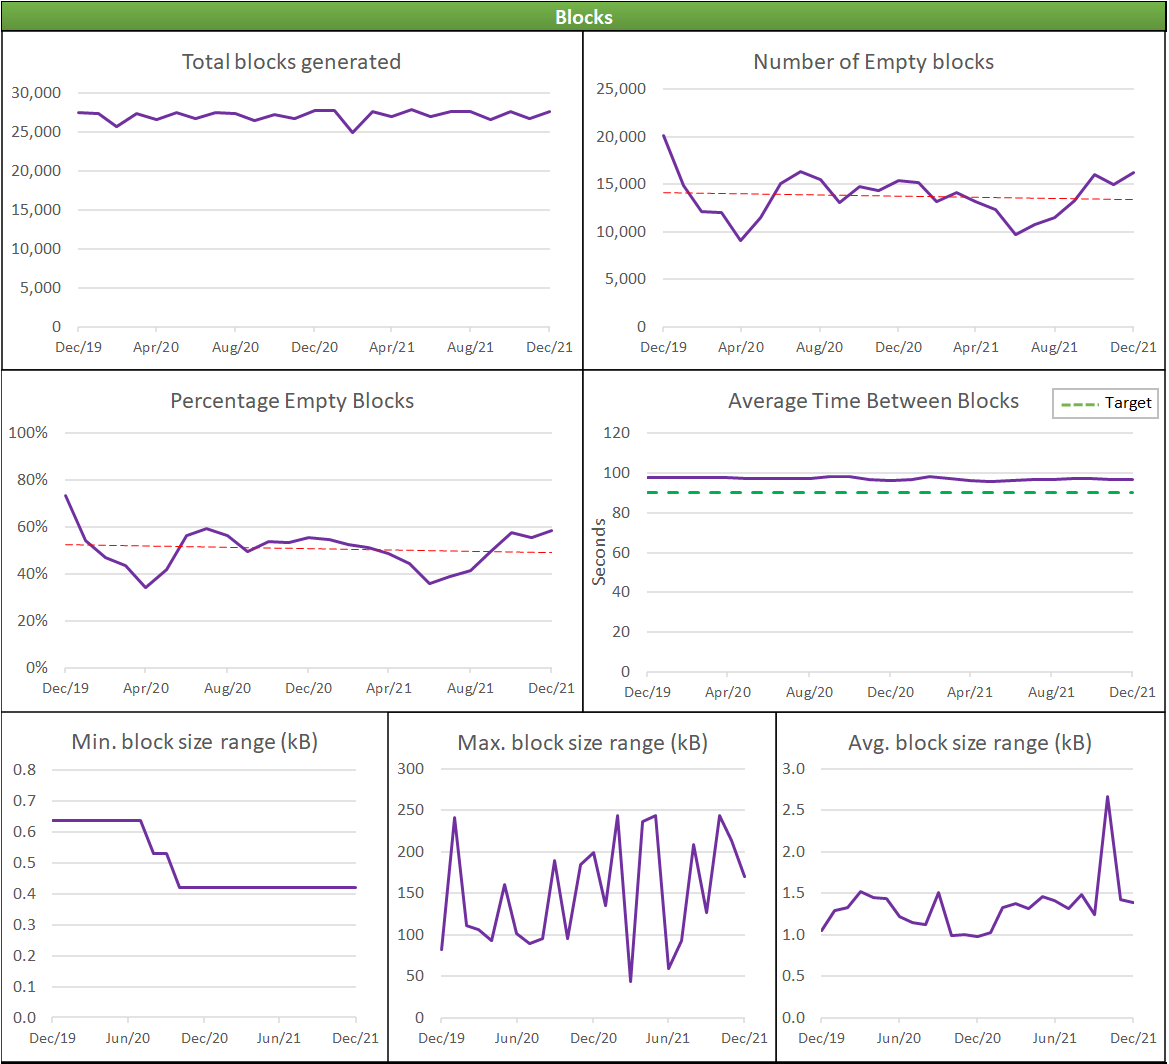
Task: Click the "100%" axis label
Action: click(x=28, y=433)
